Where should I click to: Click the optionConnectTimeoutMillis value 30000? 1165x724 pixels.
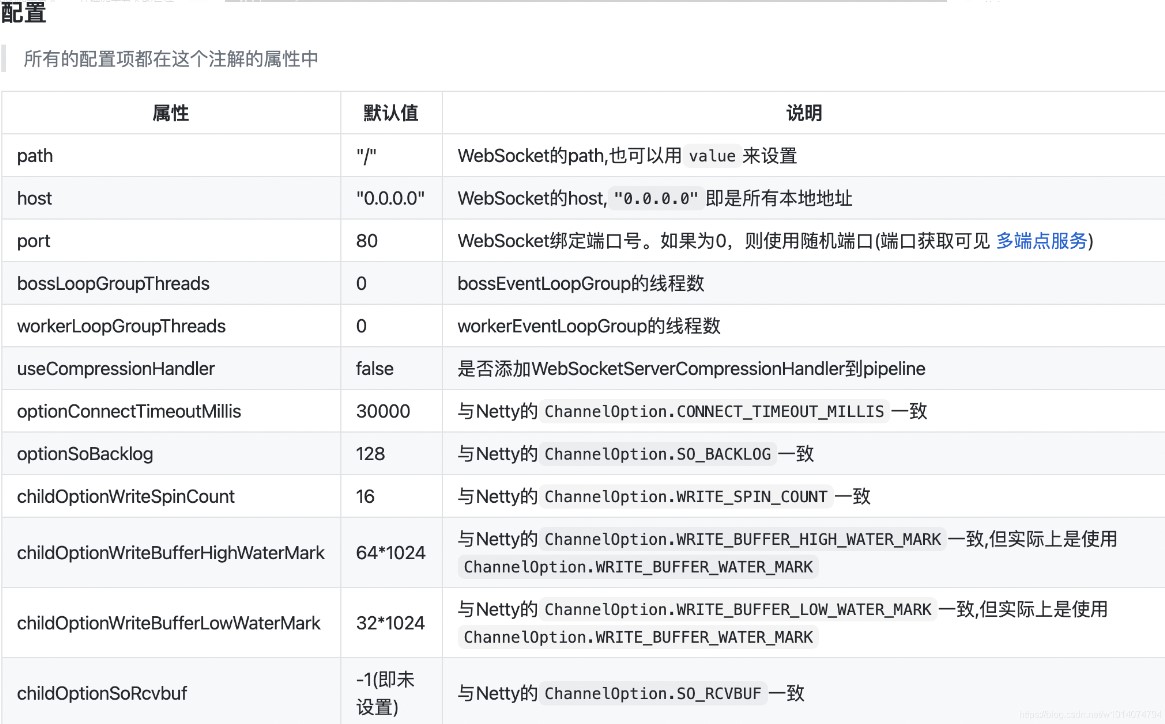click(383, 411)
